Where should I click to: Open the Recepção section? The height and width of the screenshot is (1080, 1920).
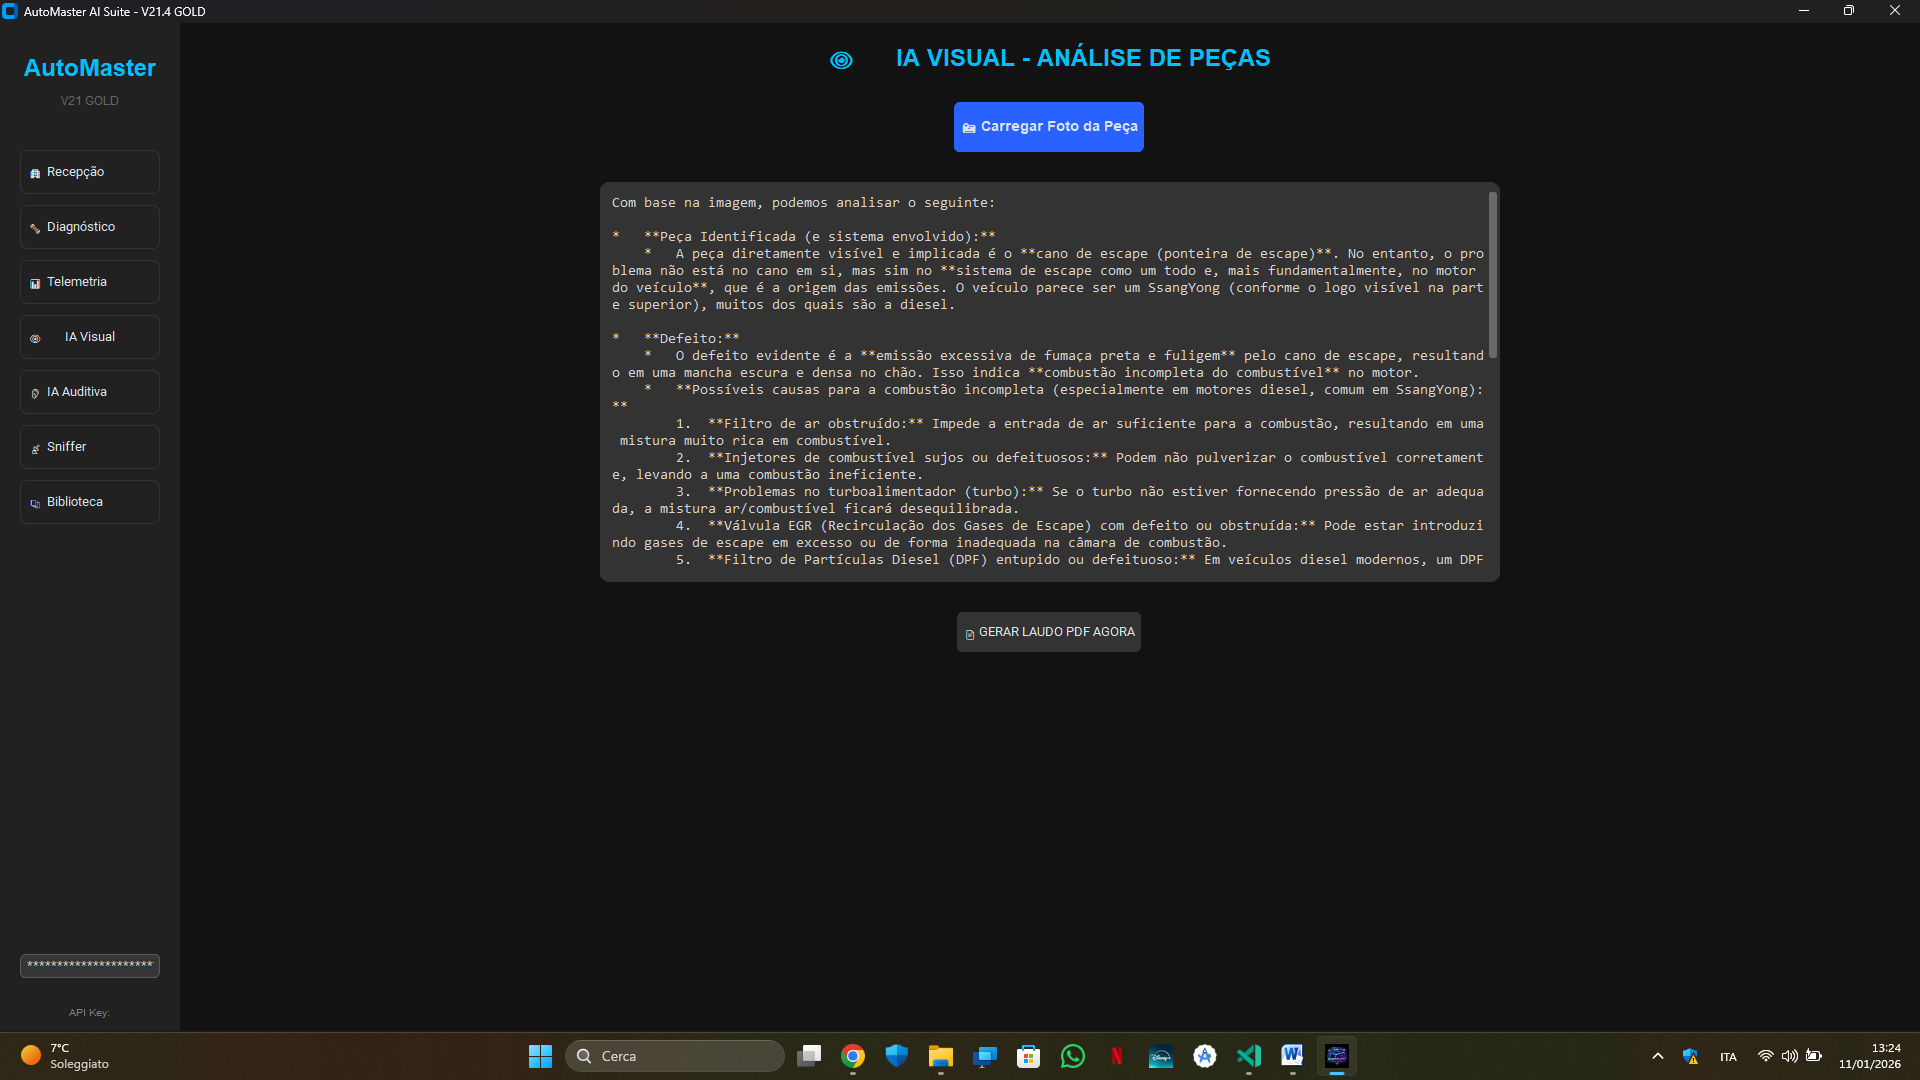tap(90, 172)
